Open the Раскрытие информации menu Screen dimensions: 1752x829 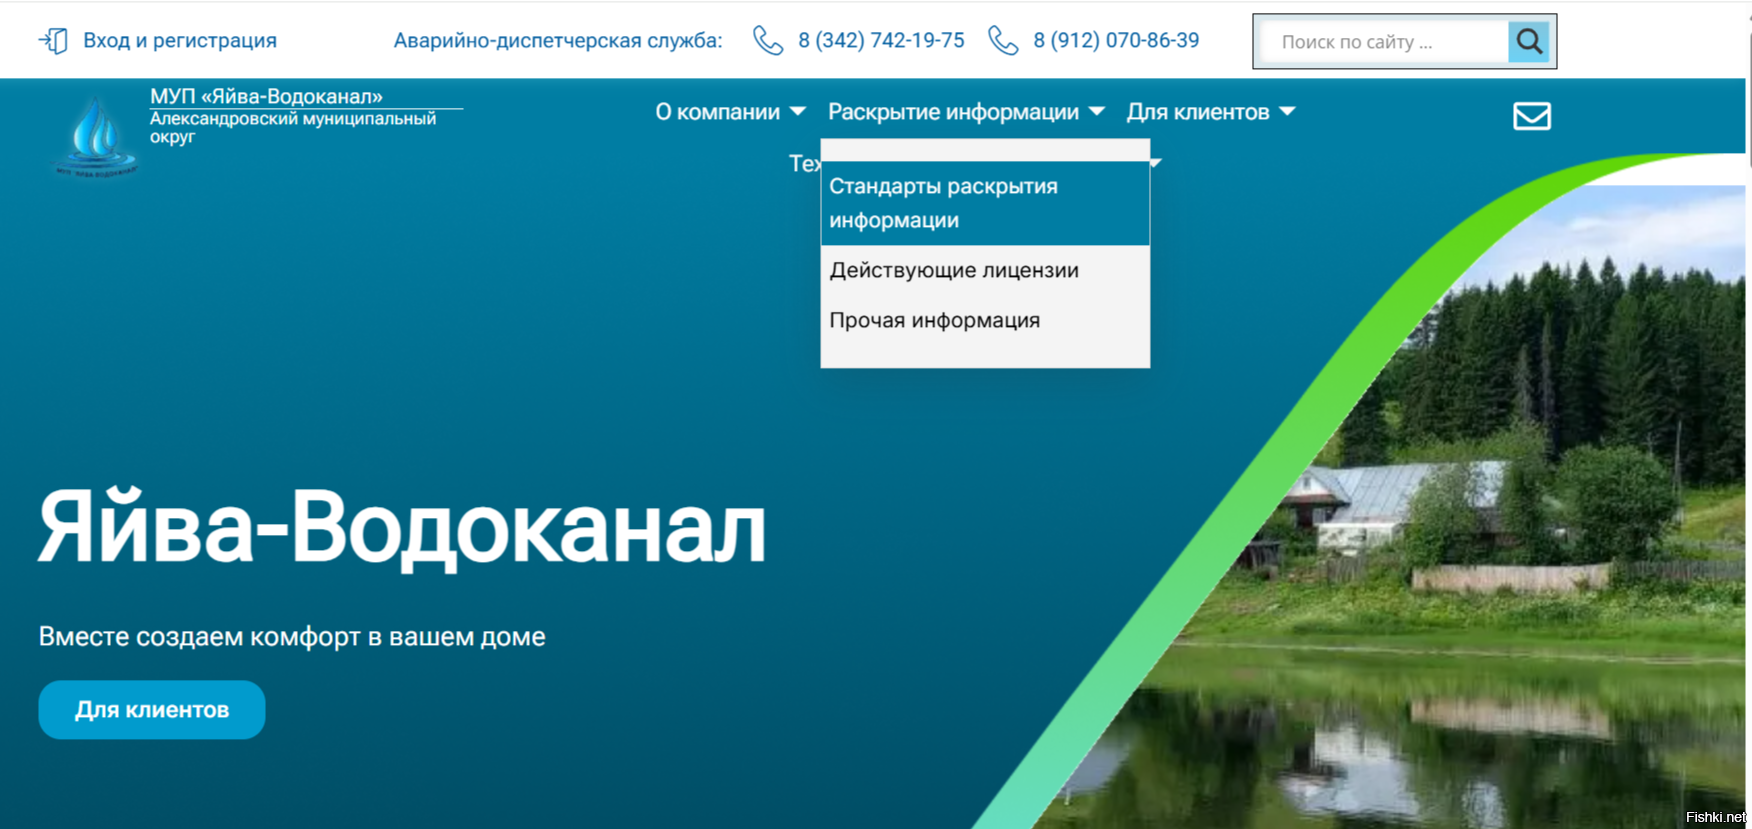click(x=953, y=112)
